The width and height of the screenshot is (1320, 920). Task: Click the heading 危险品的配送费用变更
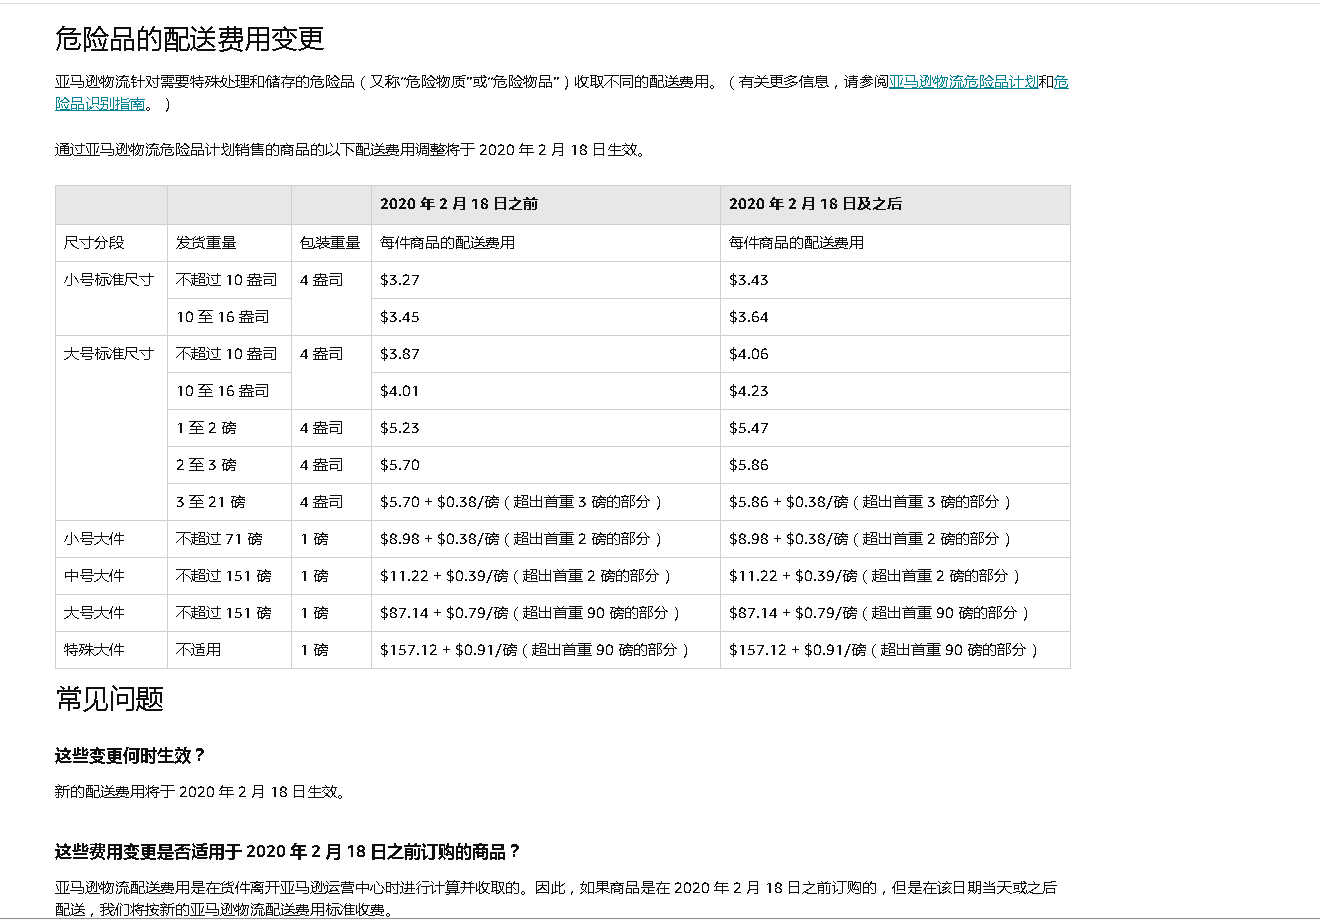pos(190,39)
